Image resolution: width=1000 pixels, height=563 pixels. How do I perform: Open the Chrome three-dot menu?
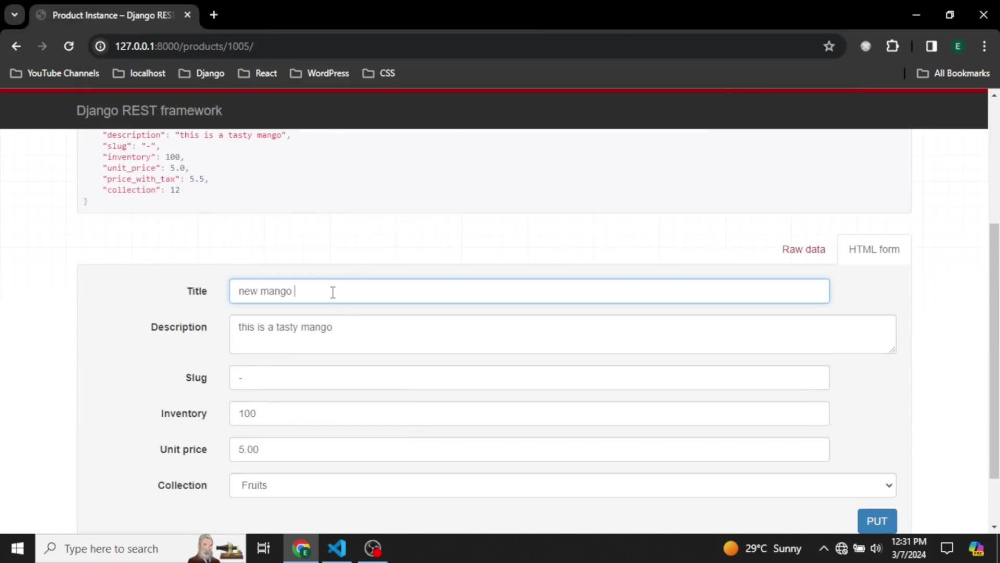coord(984,46)
